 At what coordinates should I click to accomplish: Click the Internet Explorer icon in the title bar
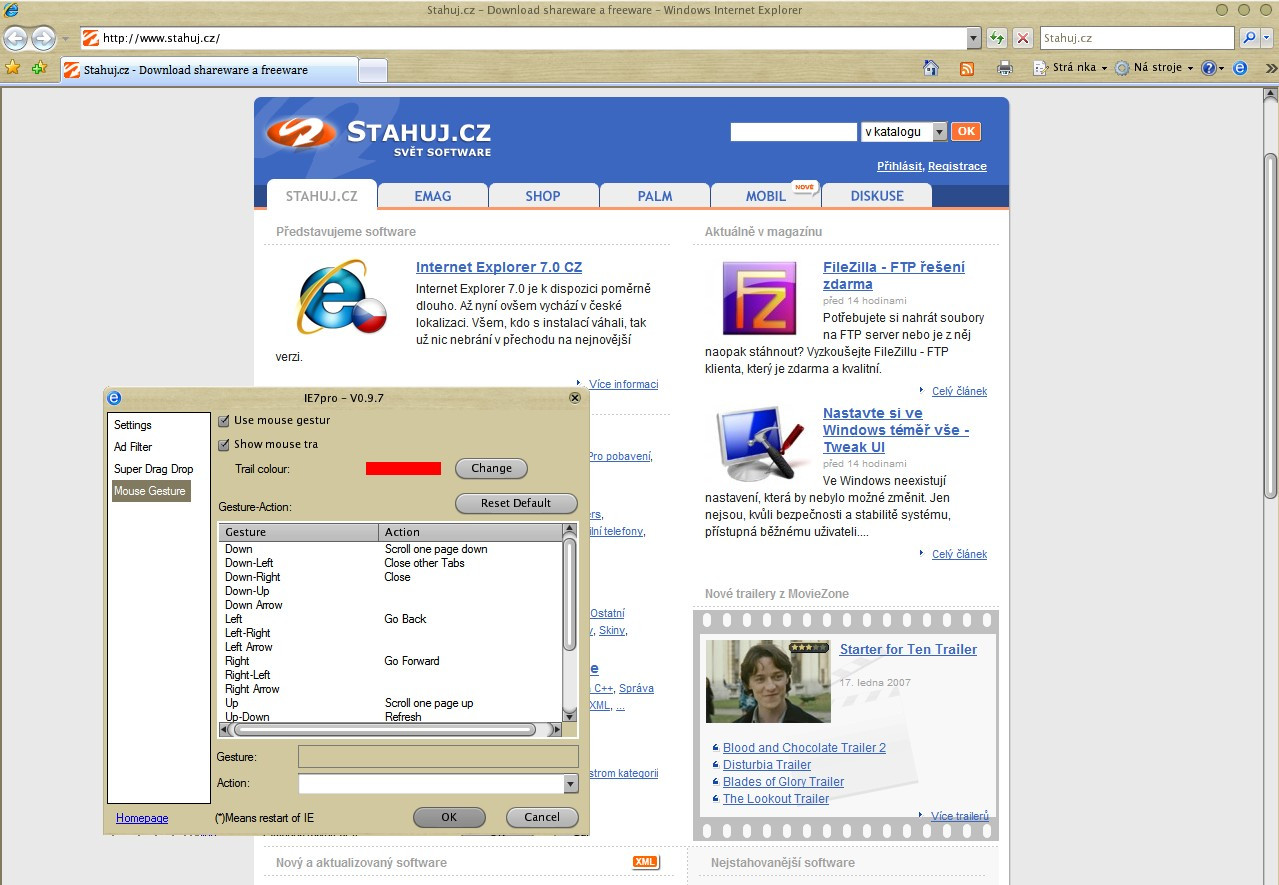12,9
